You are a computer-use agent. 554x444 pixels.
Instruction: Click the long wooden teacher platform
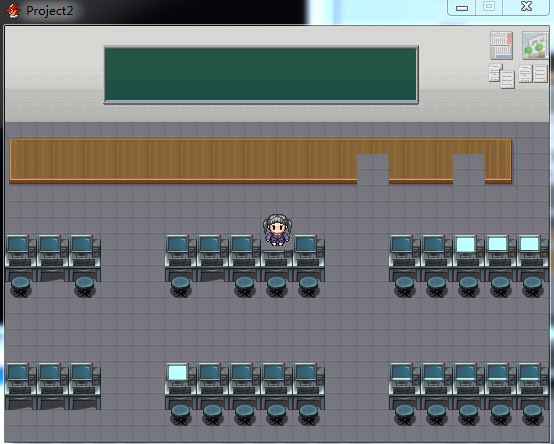tap(260, 161)
